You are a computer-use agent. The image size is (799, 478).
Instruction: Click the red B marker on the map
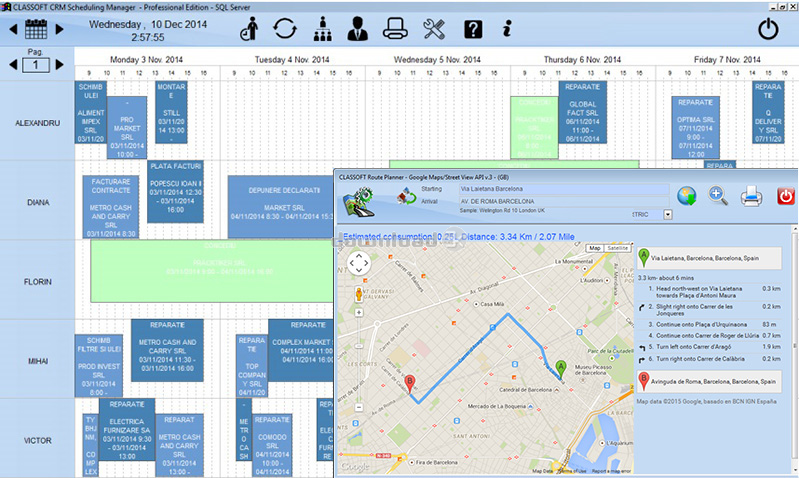click(x=409, y=383)
